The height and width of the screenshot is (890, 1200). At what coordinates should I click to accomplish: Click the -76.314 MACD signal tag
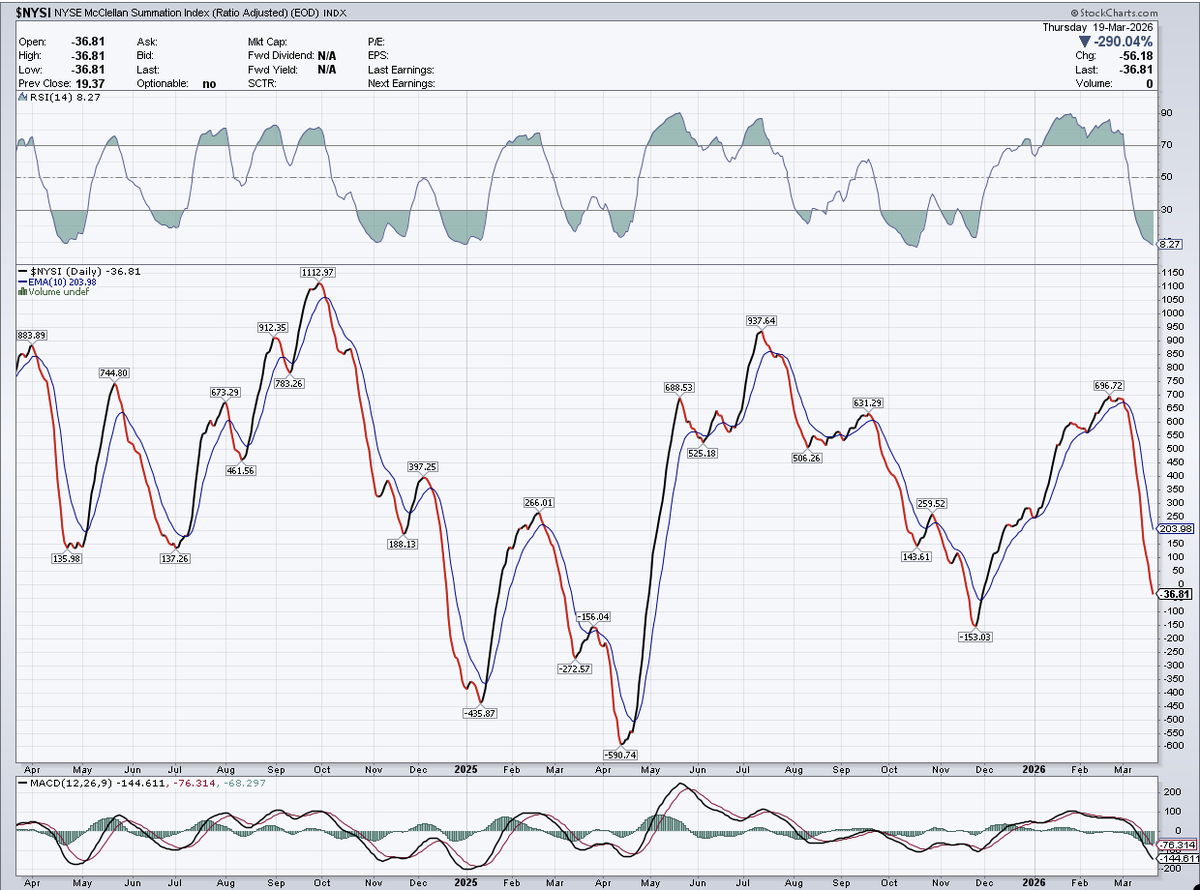(1175, 845)
